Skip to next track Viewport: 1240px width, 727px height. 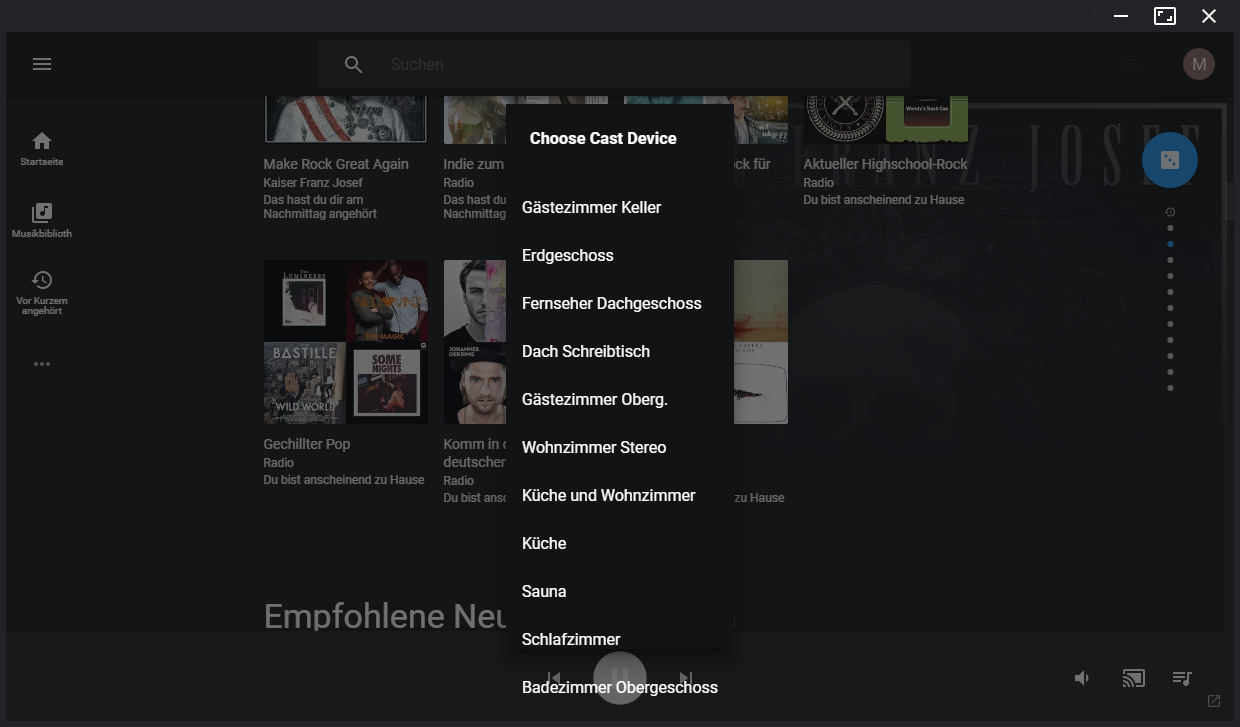coord(686,678)
